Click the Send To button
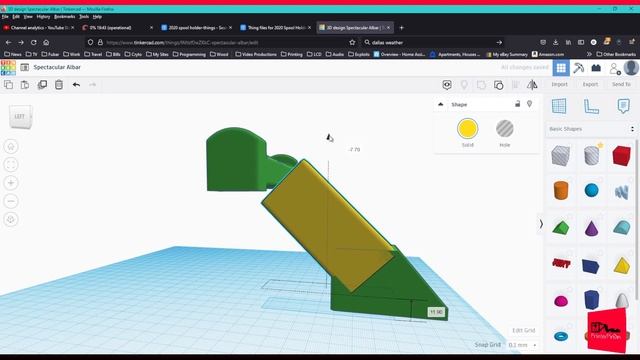 click(621, 84)
